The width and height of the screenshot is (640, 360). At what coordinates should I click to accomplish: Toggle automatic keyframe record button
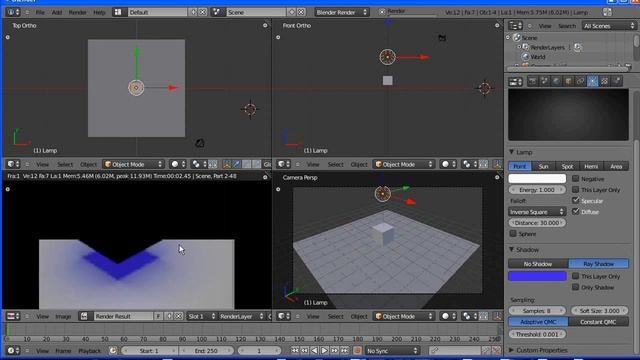pyautogui.click(x=357, y=351)
